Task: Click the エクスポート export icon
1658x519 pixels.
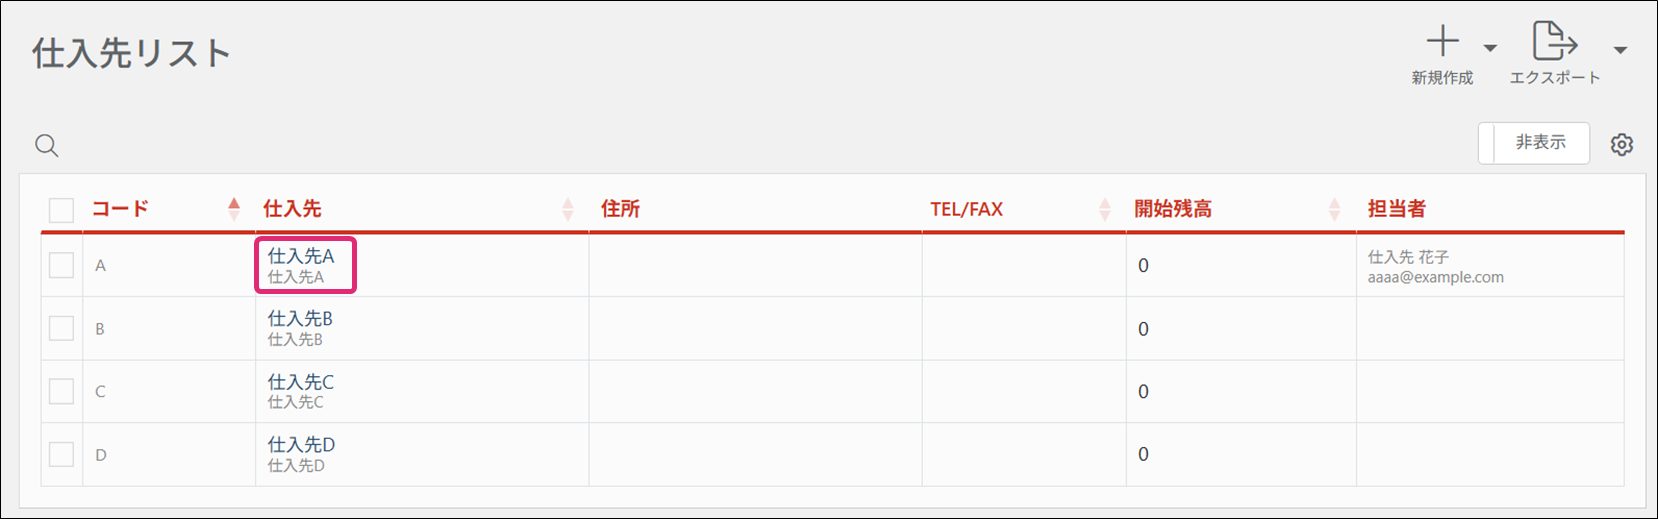Action: coord(1554,42)
